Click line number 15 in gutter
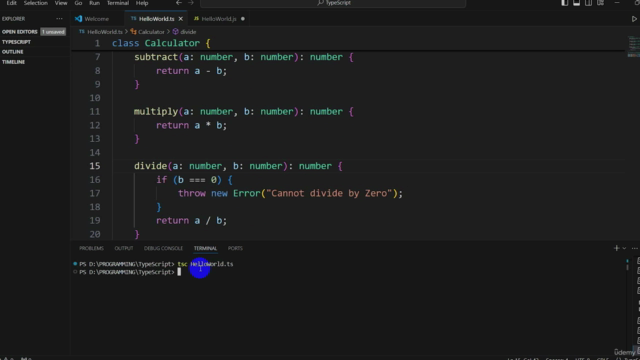 95,166
